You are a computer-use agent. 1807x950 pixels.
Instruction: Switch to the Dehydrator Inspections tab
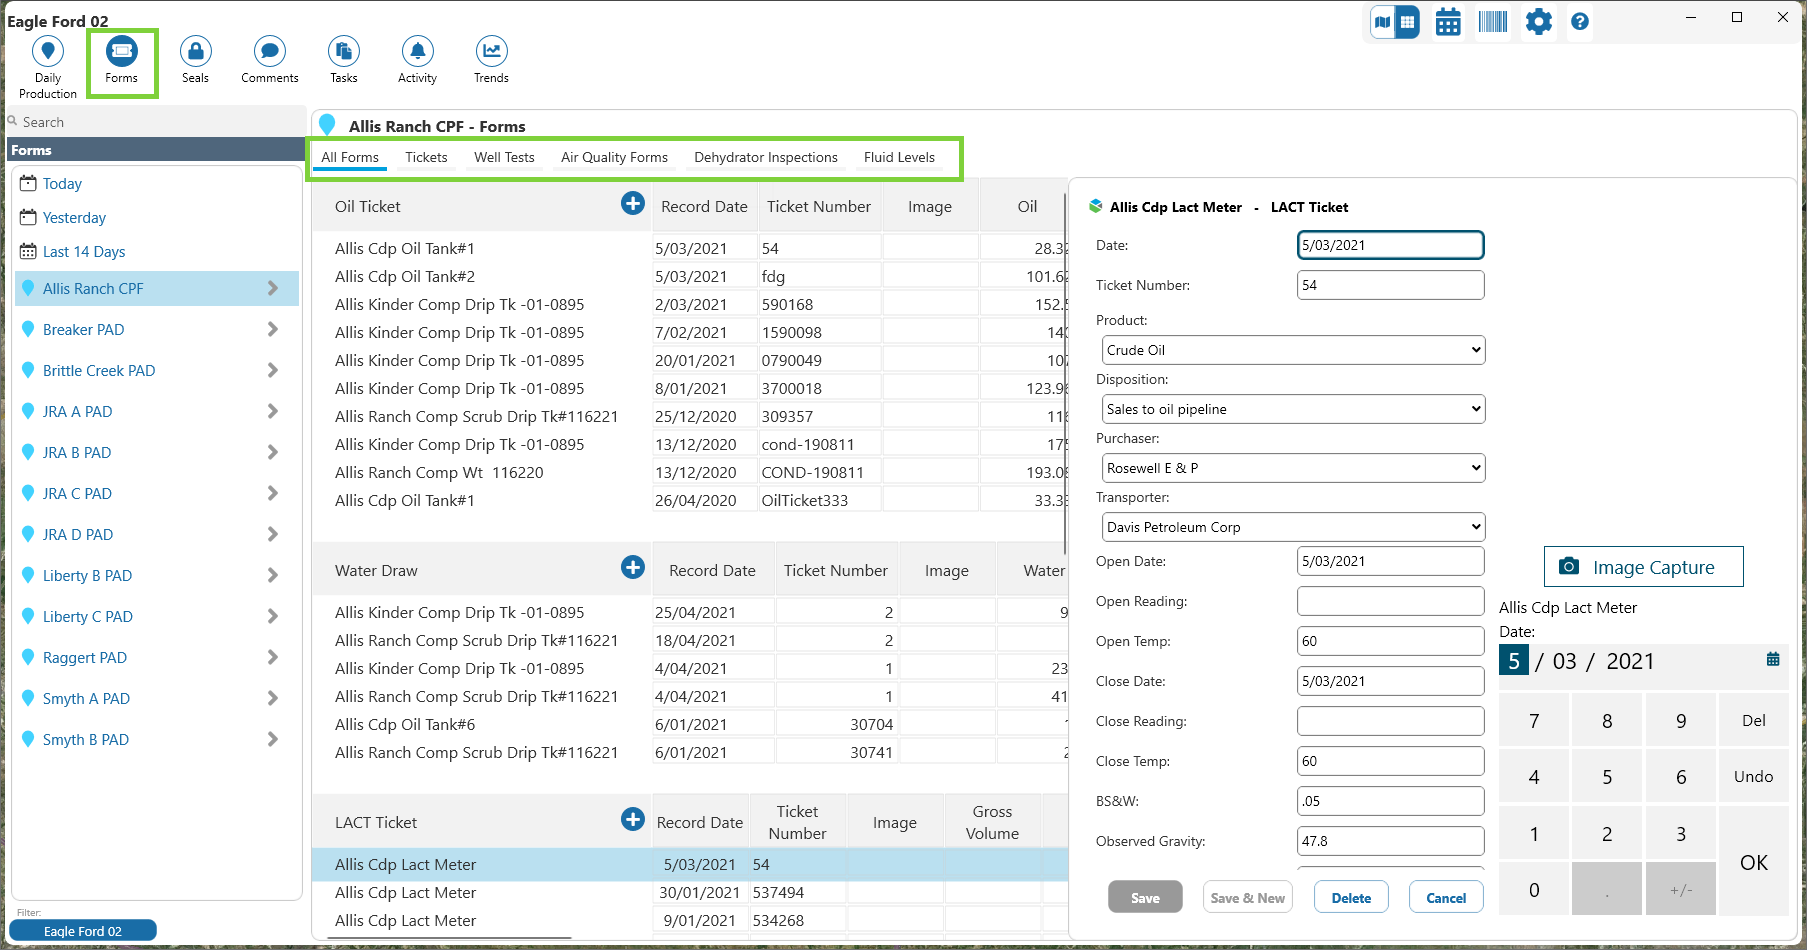click(765, 158)
